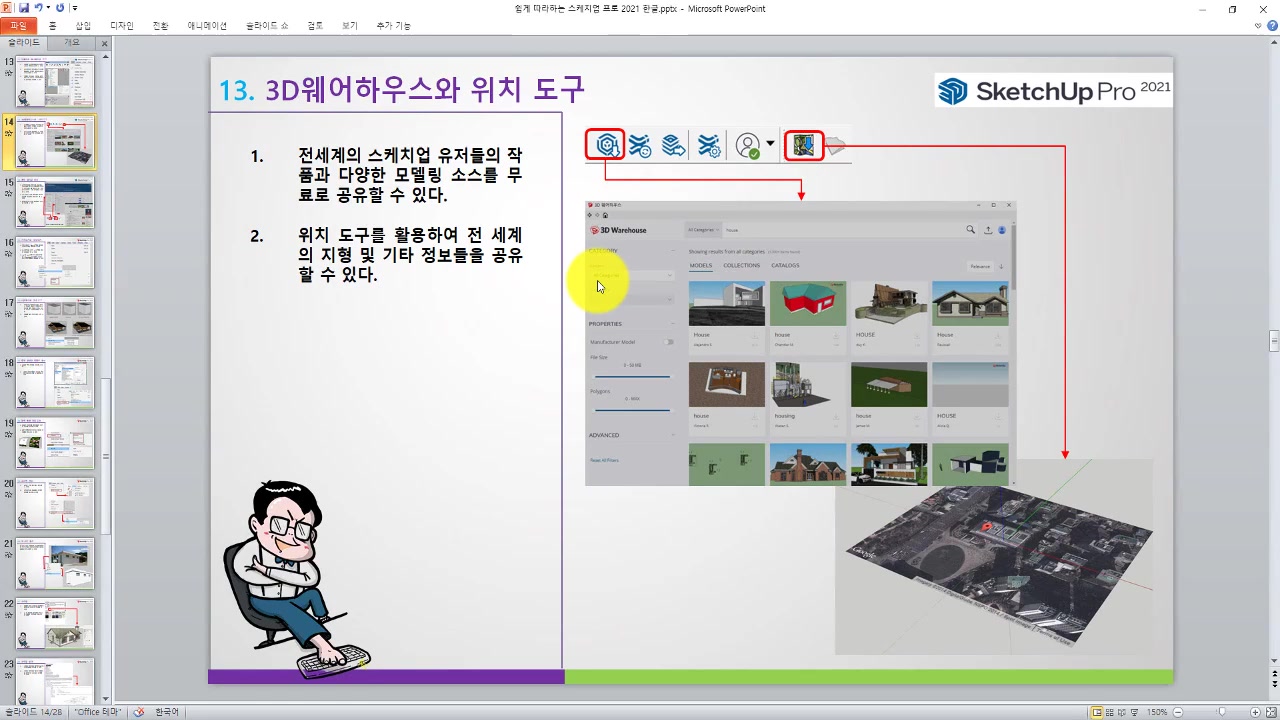Open the search magnifier in 3D Warehouse
Screen dimensions: 1280x720
970,229
